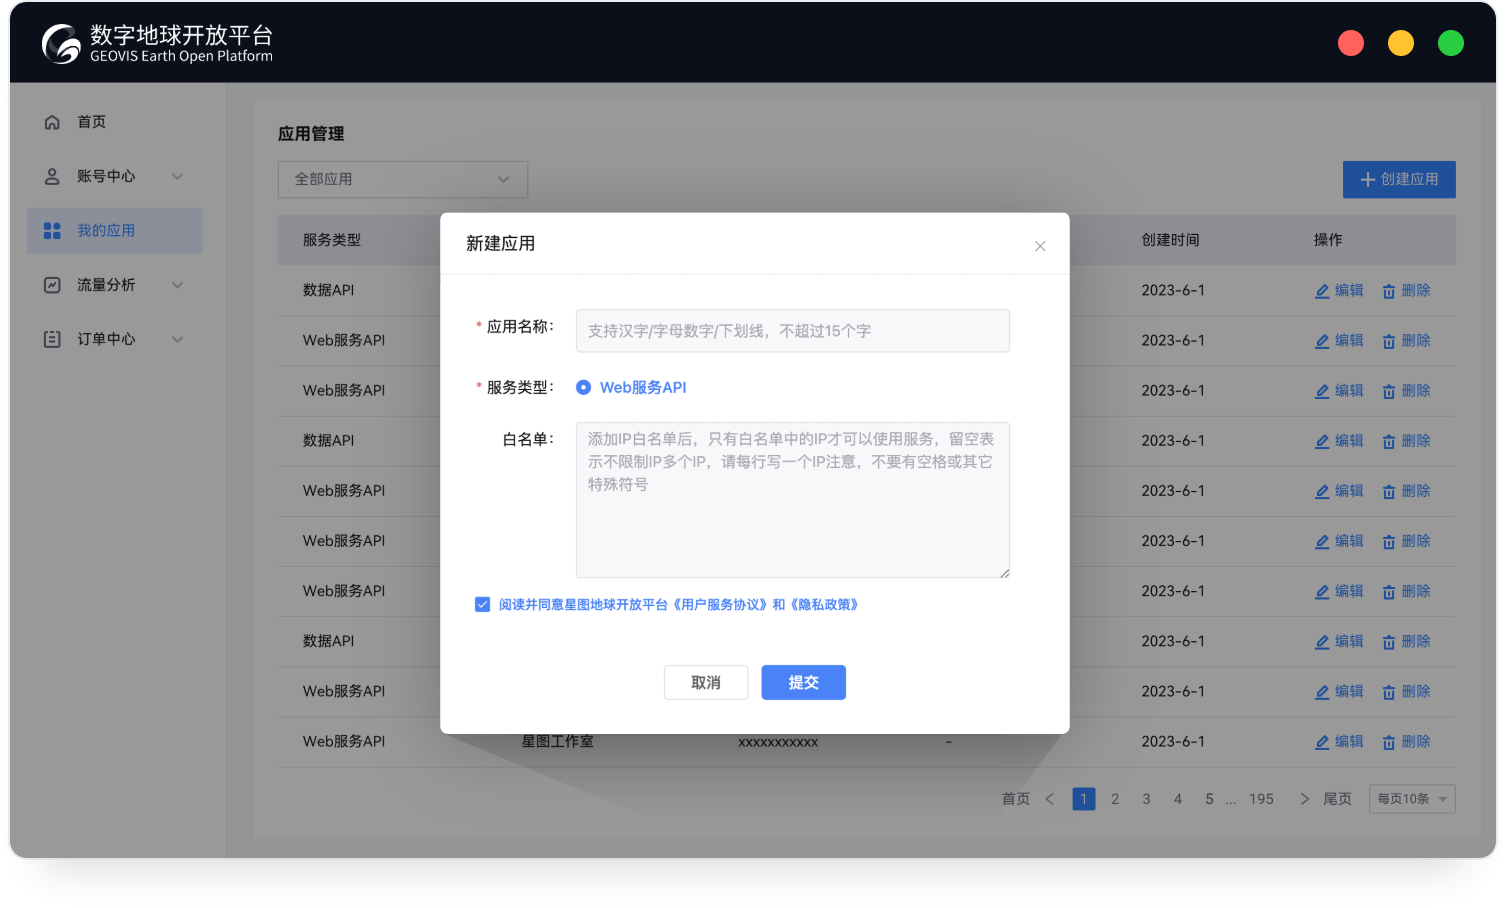This screenshot has height=908, width=1506.
Task: Click the trash icon in the seventh table row
Action: tap(1389, 593)
